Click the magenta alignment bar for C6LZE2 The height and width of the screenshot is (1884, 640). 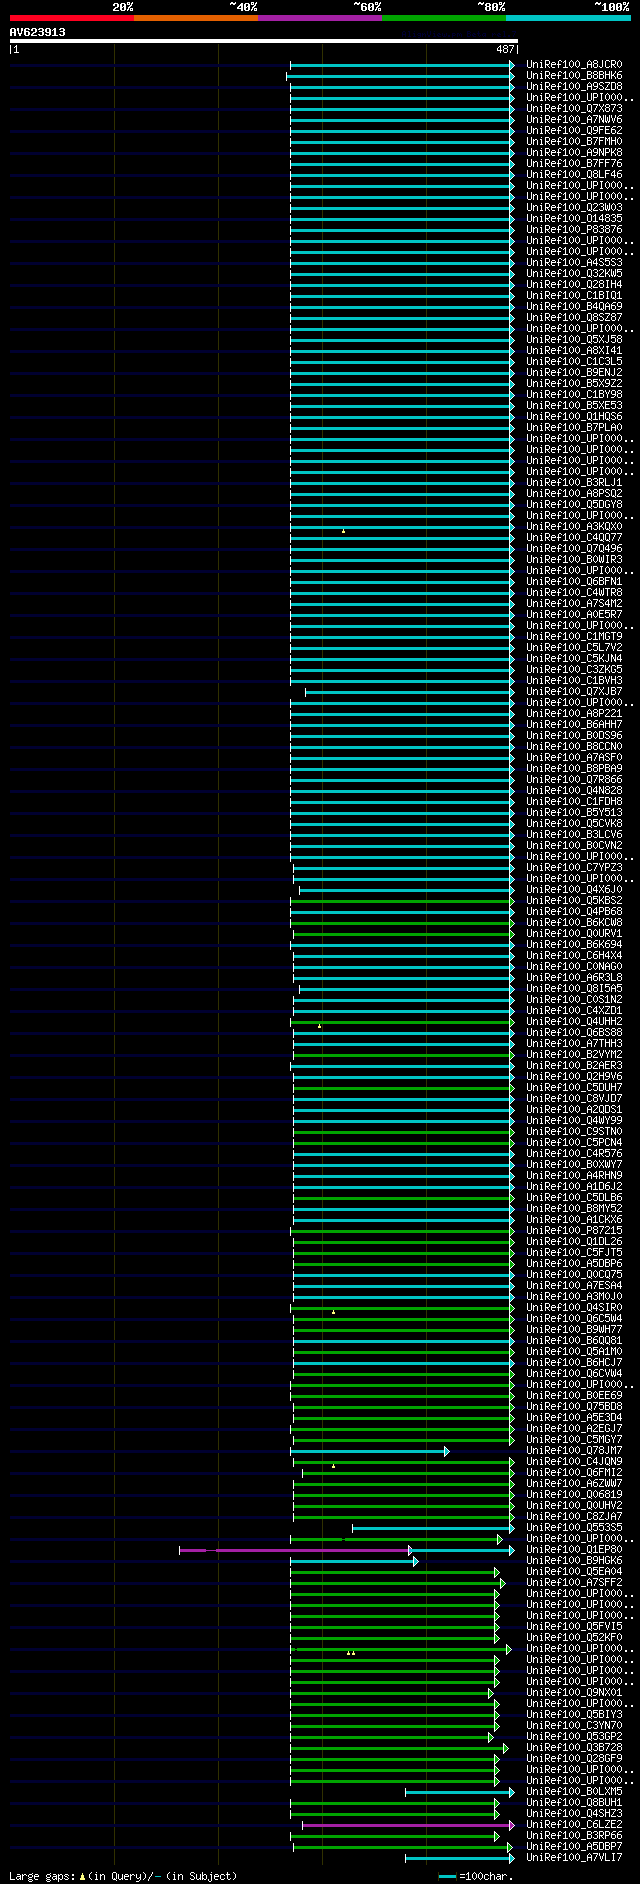(409, 1825)
